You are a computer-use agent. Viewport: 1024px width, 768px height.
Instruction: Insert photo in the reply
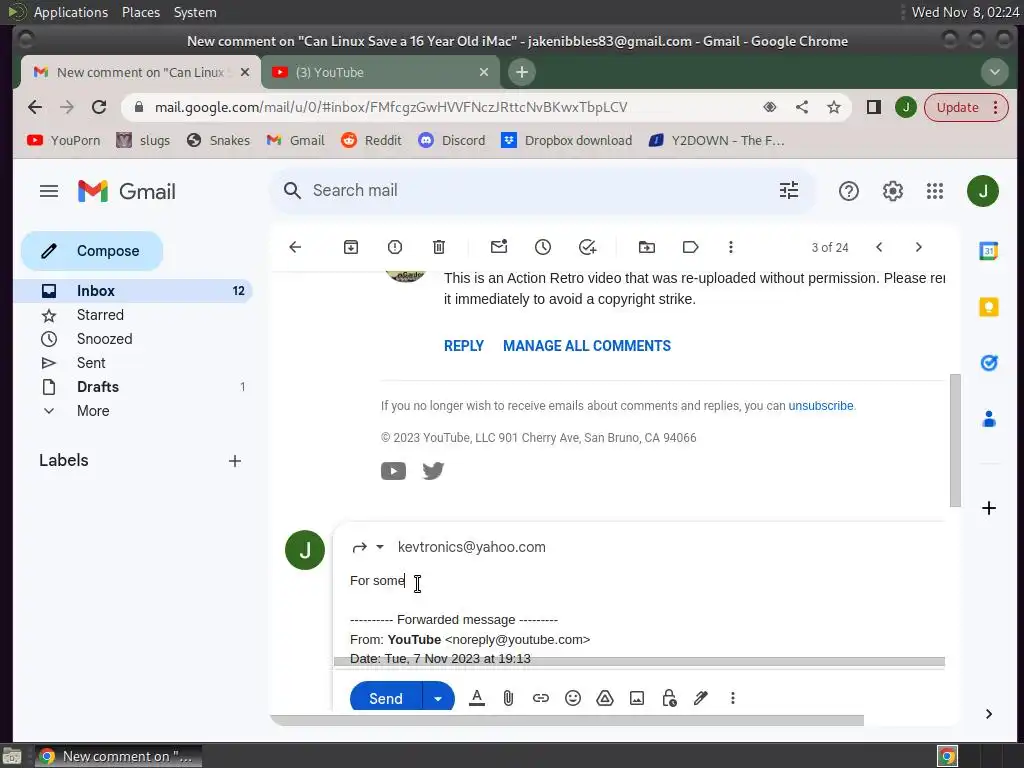(x=637, y=698)
